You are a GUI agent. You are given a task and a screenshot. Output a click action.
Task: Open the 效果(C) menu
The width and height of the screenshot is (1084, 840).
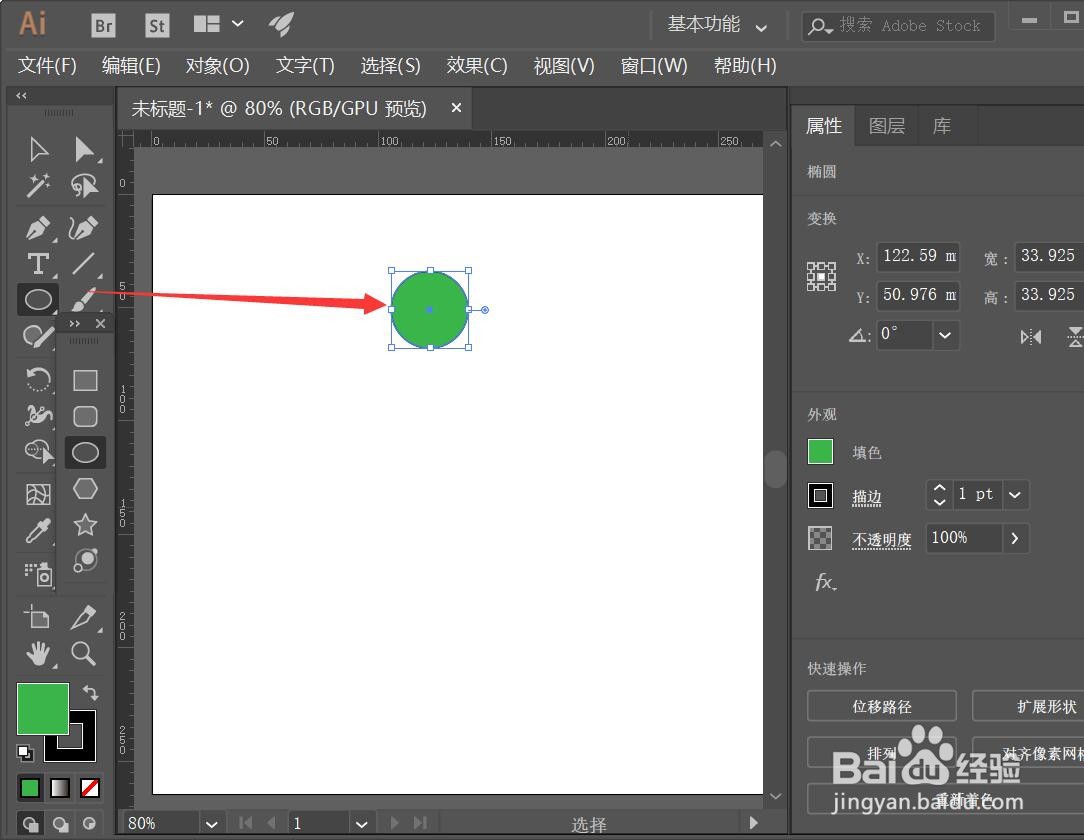click(x=476, y=66)
